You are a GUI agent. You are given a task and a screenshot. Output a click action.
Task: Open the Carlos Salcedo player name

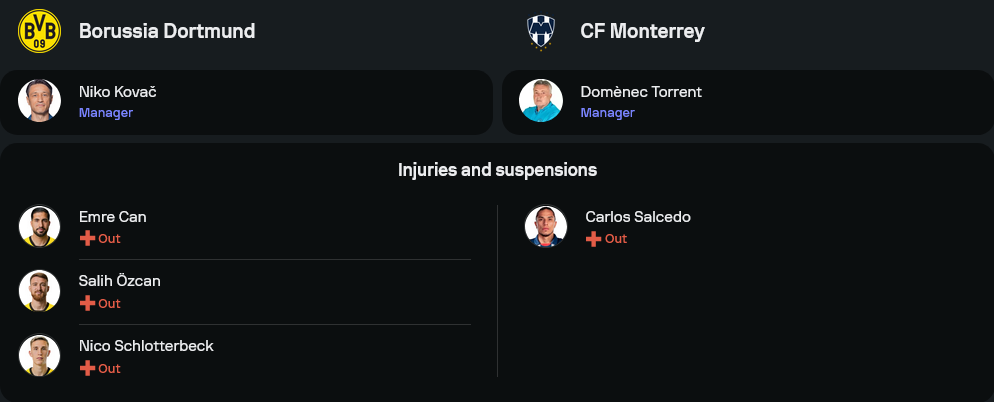point(638,217)
